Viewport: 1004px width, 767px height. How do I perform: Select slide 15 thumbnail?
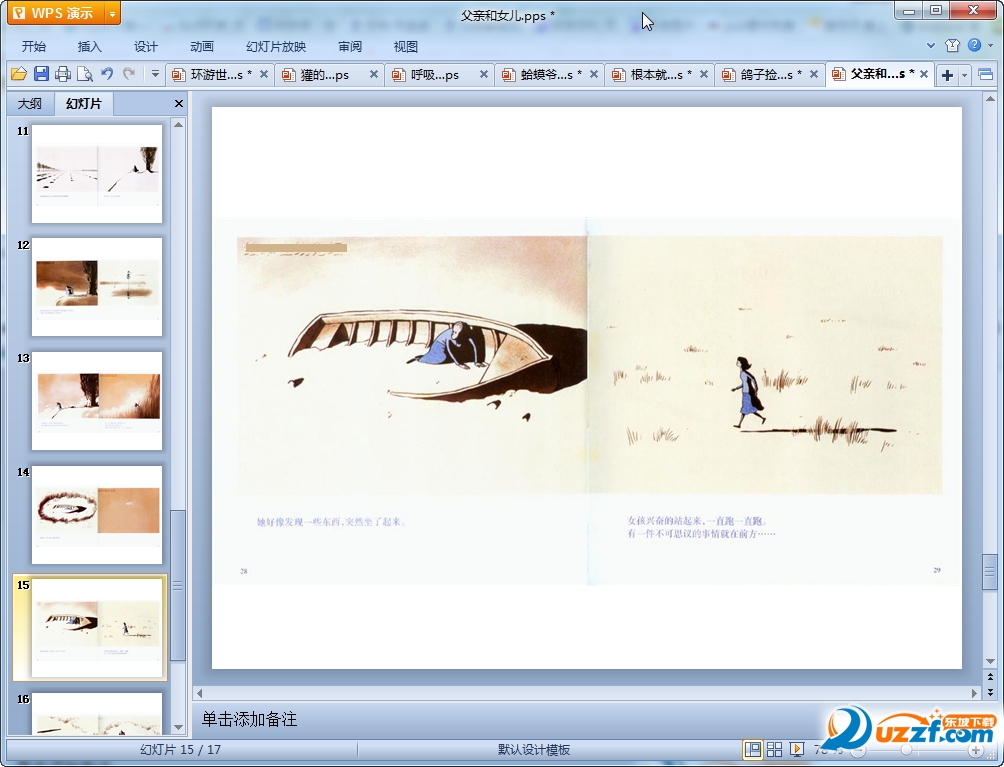pyautogui.click(x=97, y=628)
